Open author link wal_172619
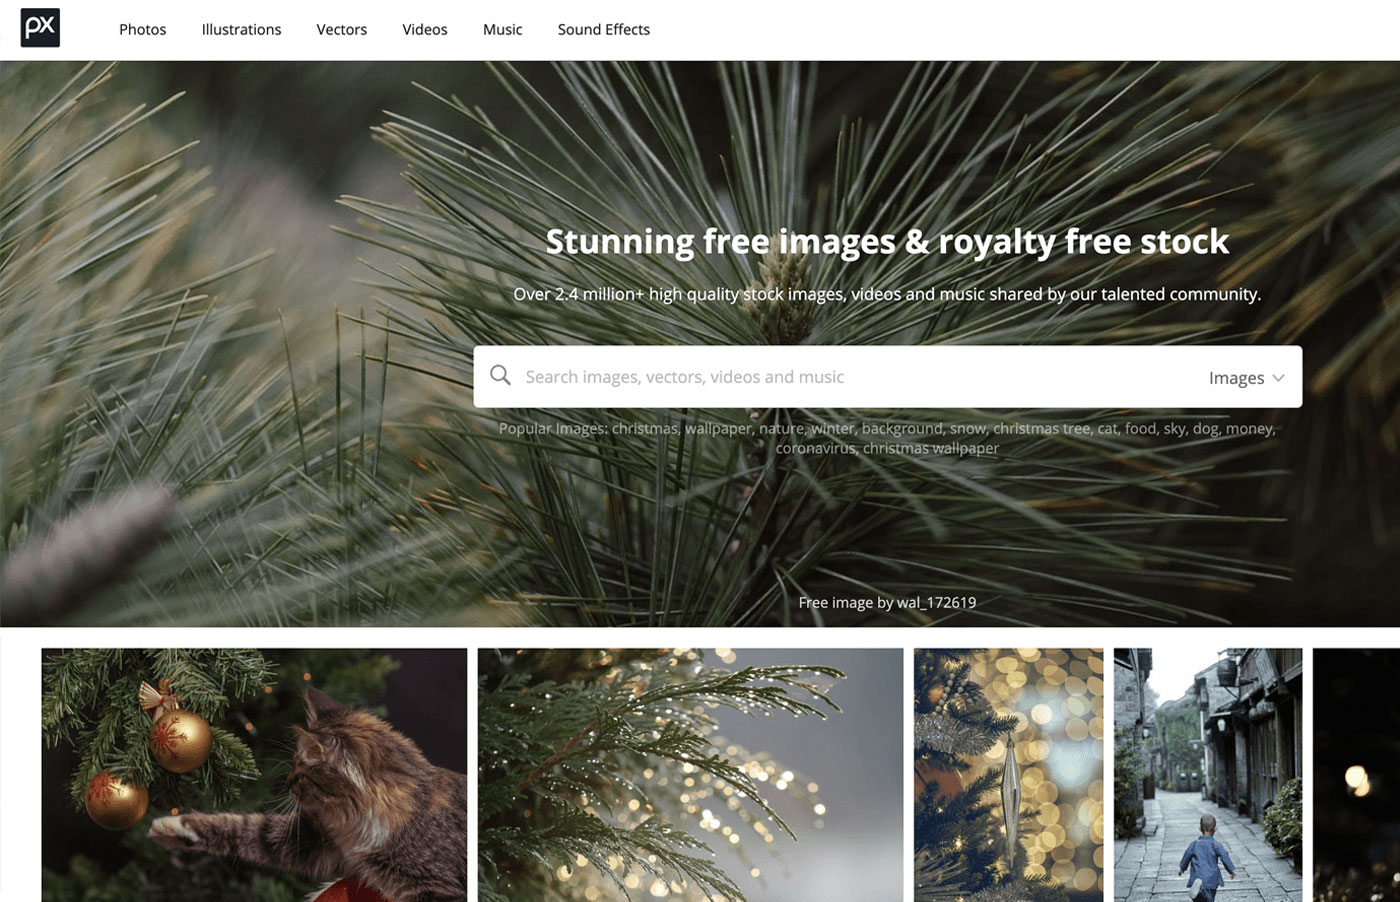 coord(936,602)
